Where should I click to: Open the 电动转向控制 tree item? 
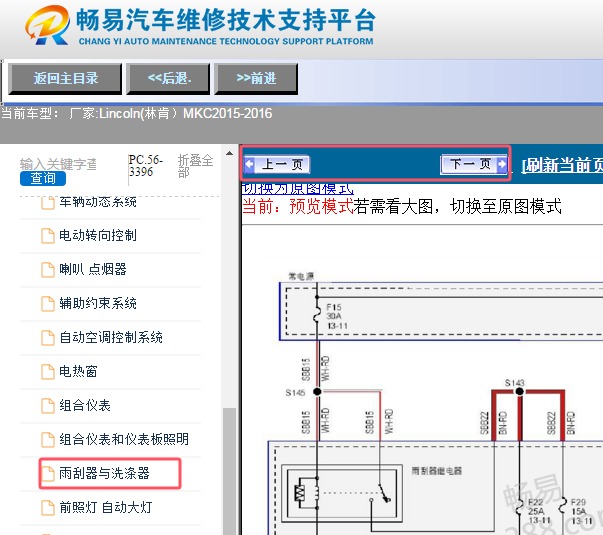pos(98,235)
